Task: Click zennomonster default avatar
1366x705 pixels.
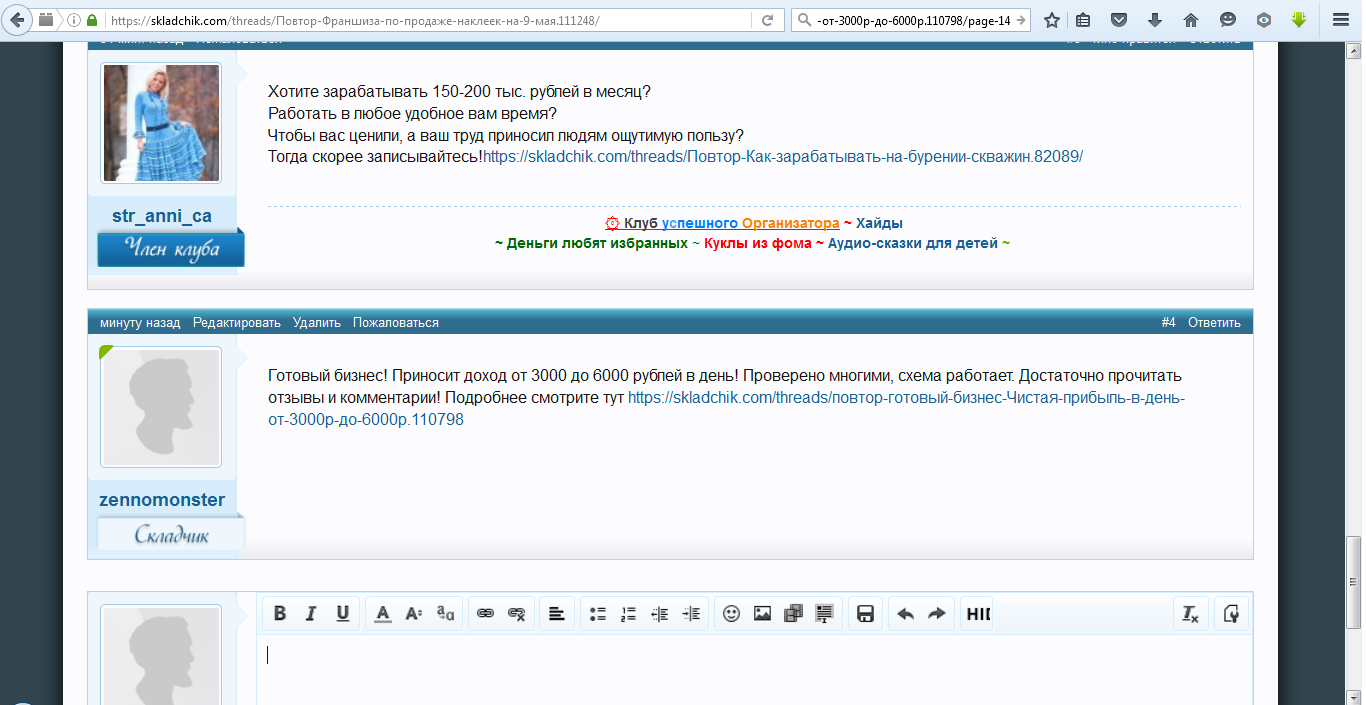Action: tap(161, 407)
